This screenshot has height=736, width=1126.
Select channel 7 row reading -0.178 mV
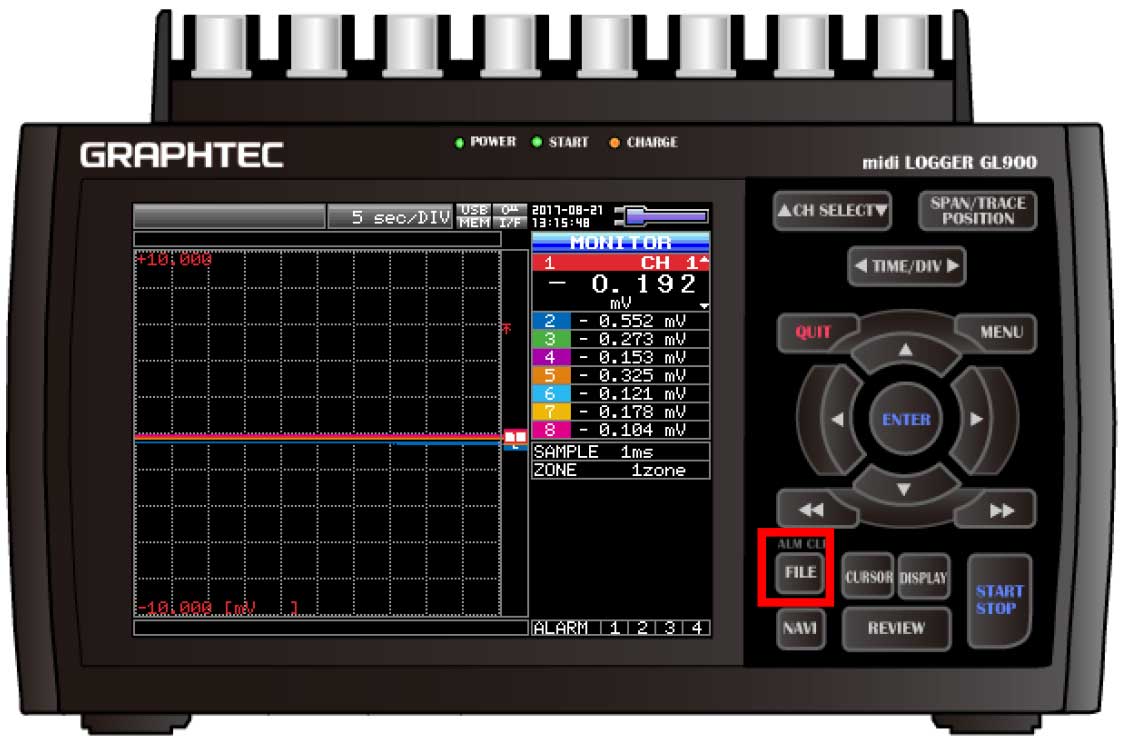coord(620,411)
